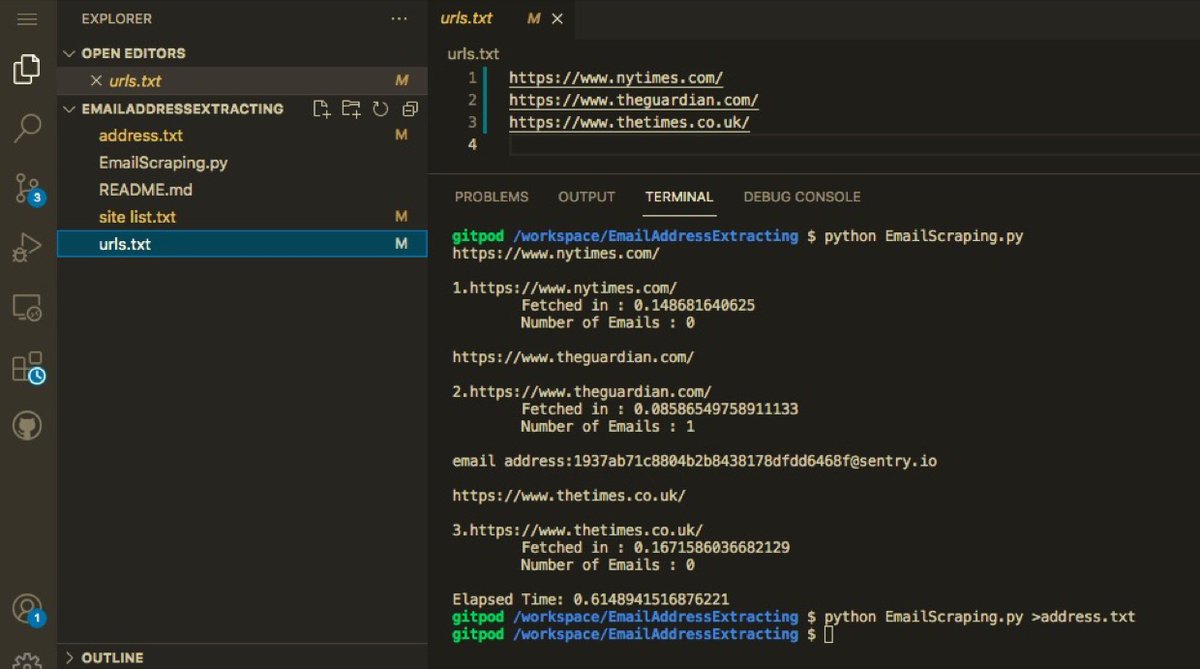Open the Remote Explorer view

27,308
